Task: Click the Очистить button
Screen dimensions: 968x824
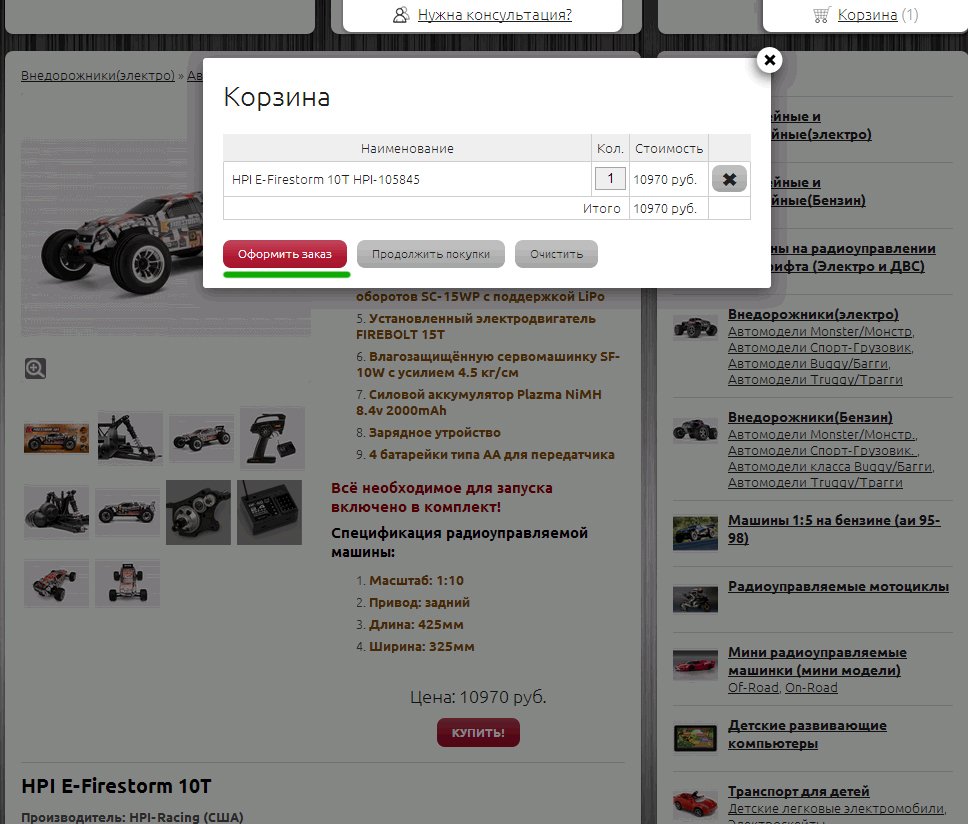Action: pyautogui.click(x=556, y=254)
